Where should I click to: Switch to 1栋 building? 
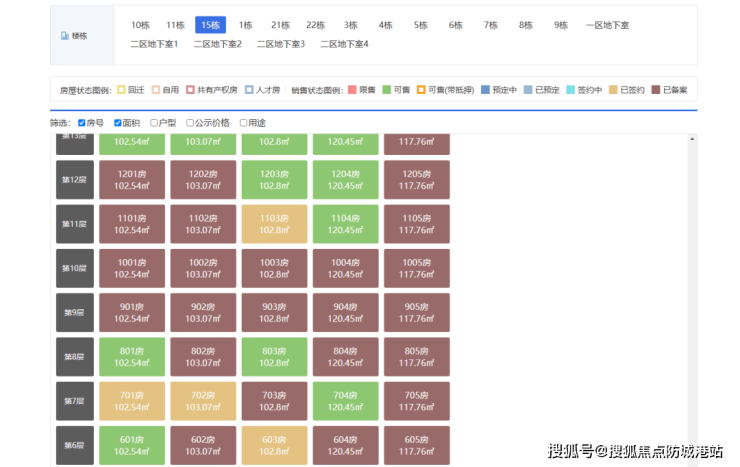click(245, 25)
